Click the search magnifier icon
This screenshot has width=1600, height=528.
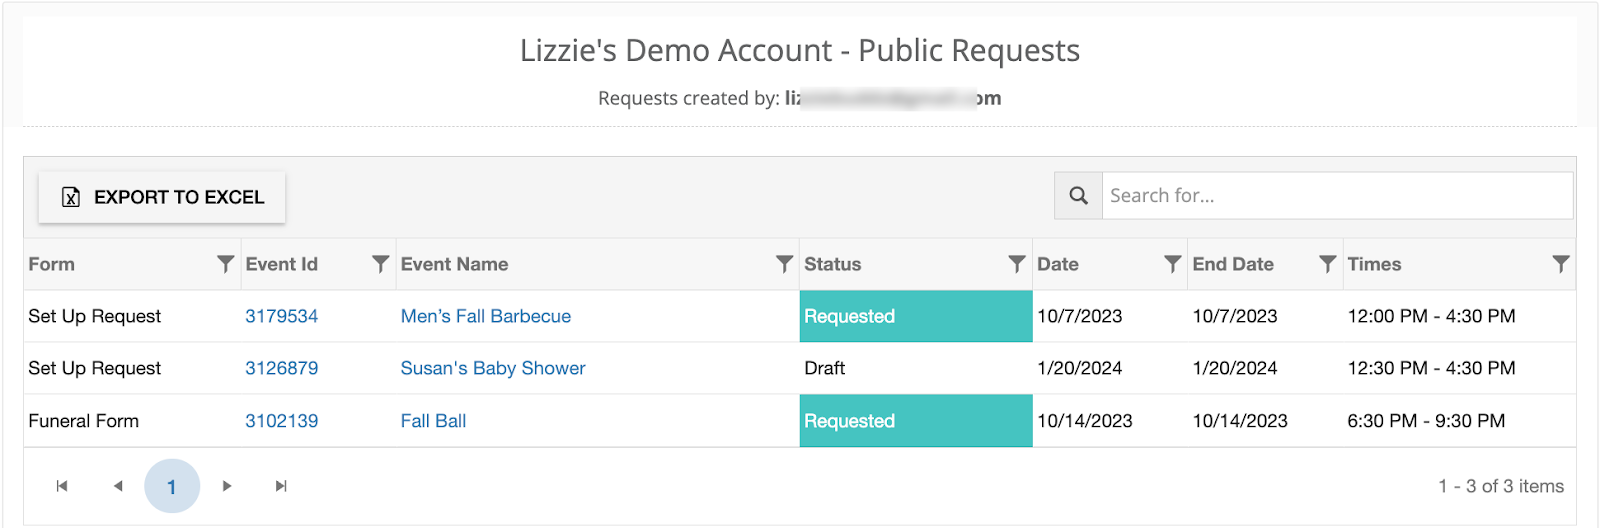[1078, 196]
